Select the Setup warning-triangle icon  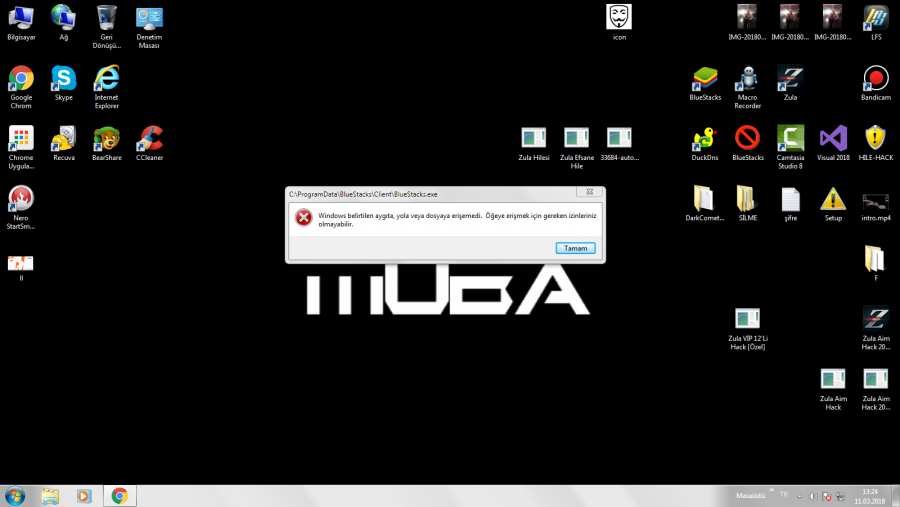833,204
